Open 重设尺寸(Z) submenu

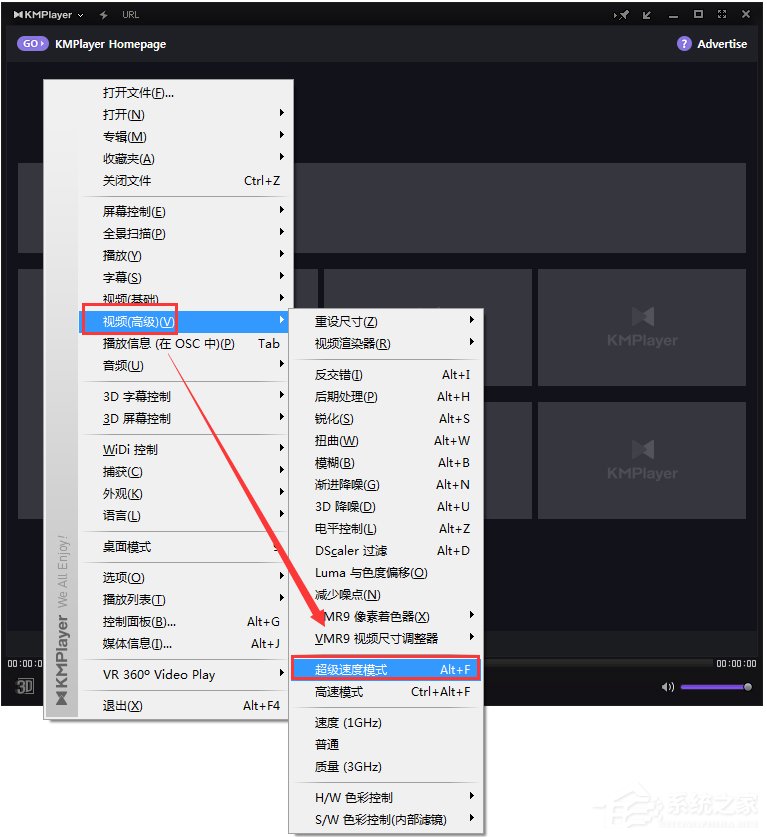386,321
